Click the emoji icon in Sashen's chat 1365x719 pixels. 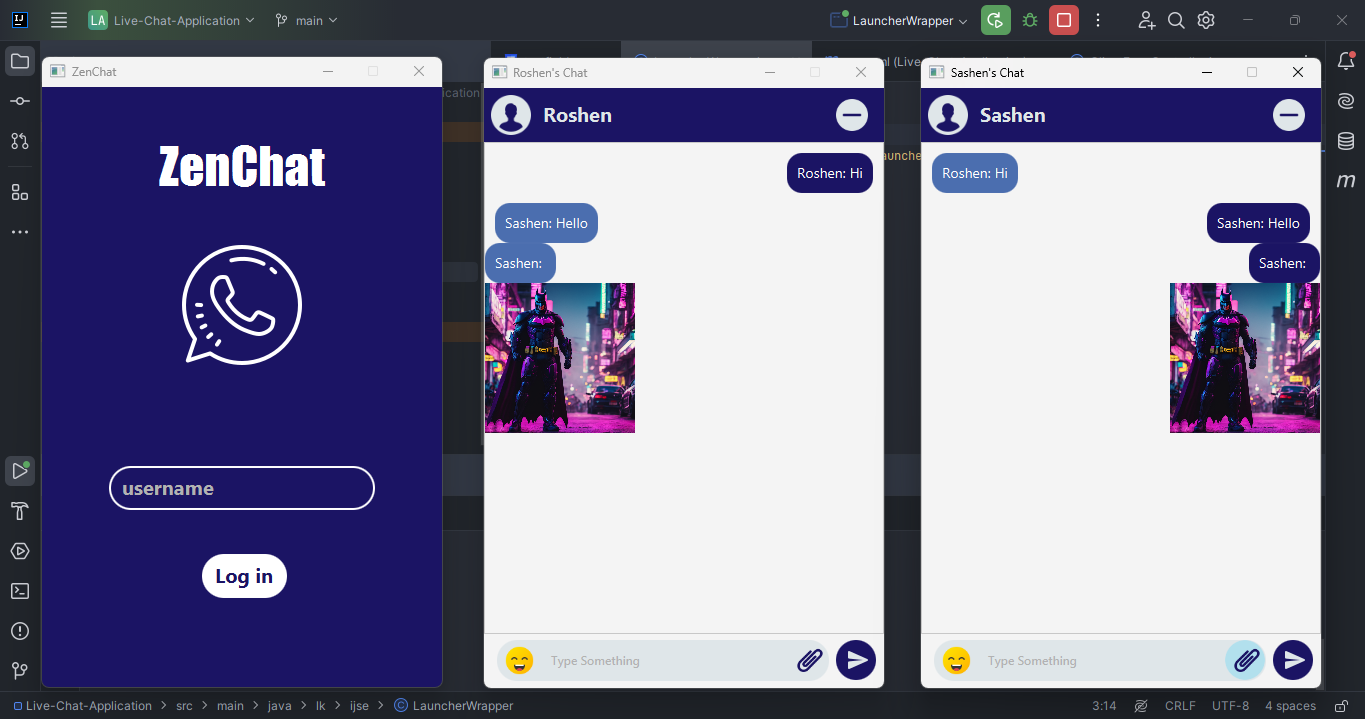point(956,661)
